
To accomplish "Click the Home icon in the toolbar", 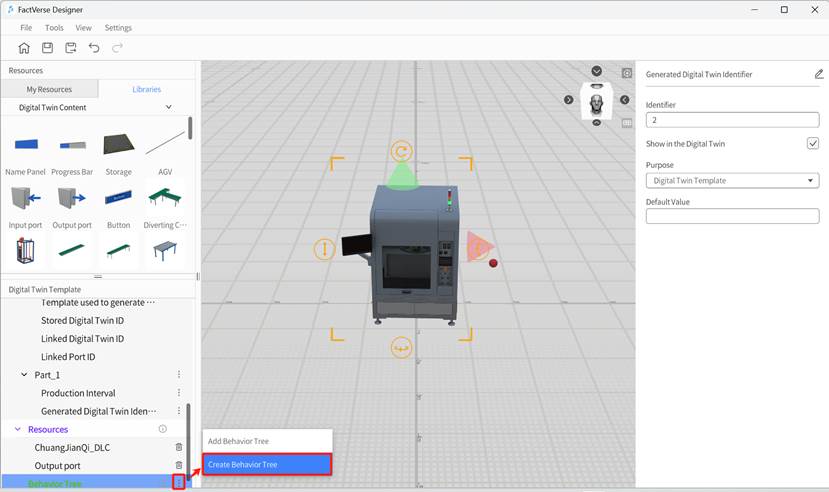I will coord(24,47).
